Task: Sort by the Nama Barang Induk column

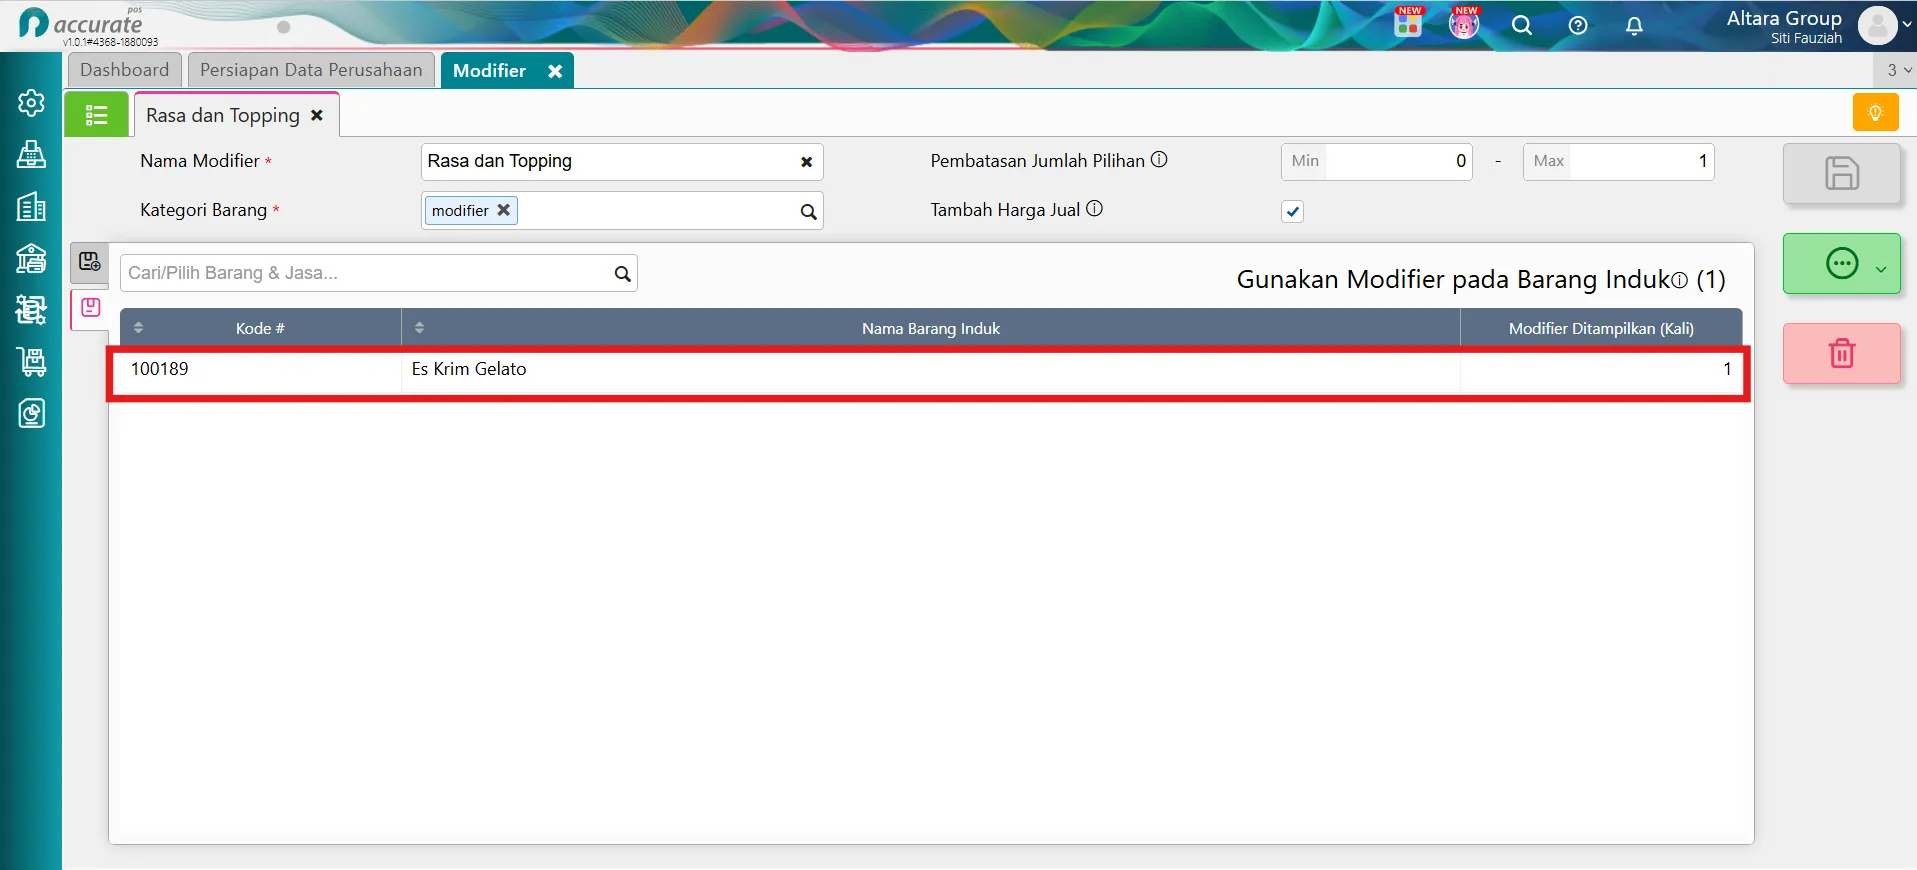Action: 931,328
